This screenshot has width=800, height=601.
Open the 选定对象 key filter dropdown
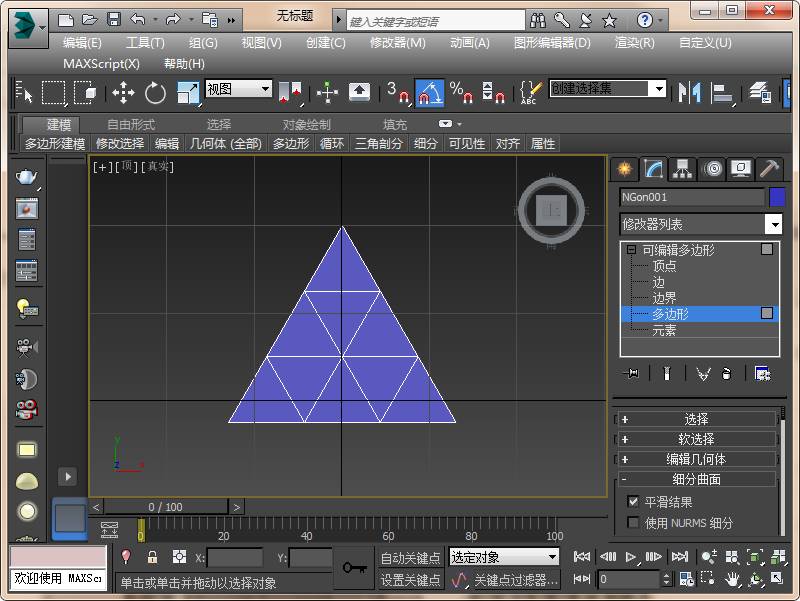504,557
